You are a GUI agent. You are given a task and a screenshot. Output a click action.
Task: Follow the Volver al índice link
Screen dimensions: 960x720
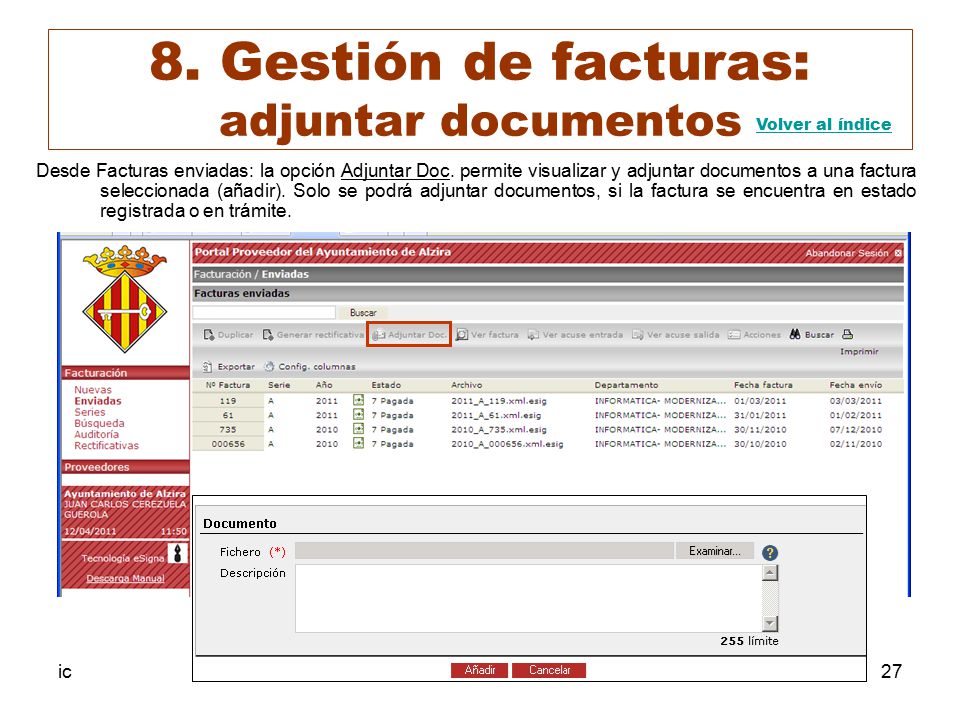point(823,124)
